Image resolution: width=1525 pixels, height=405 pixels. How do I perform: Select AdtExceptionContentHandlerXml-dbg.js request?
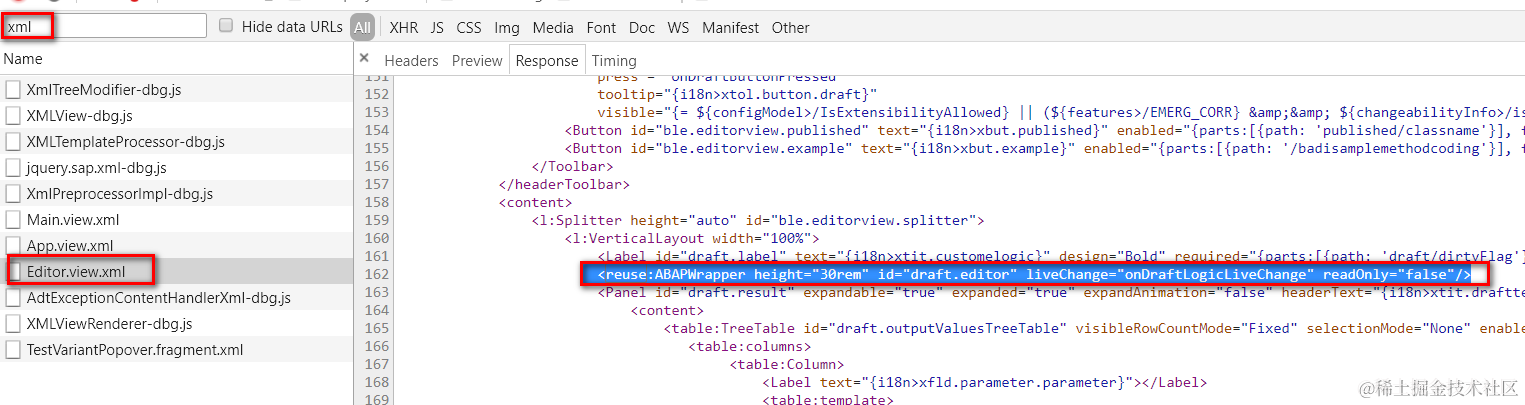(x=176, y=297)
